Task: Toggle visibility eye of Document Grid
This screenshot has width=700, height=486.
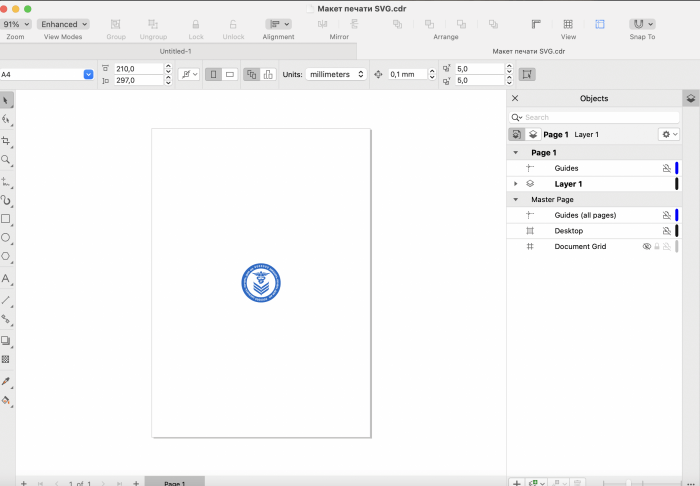Action: (x=646, y=246)
